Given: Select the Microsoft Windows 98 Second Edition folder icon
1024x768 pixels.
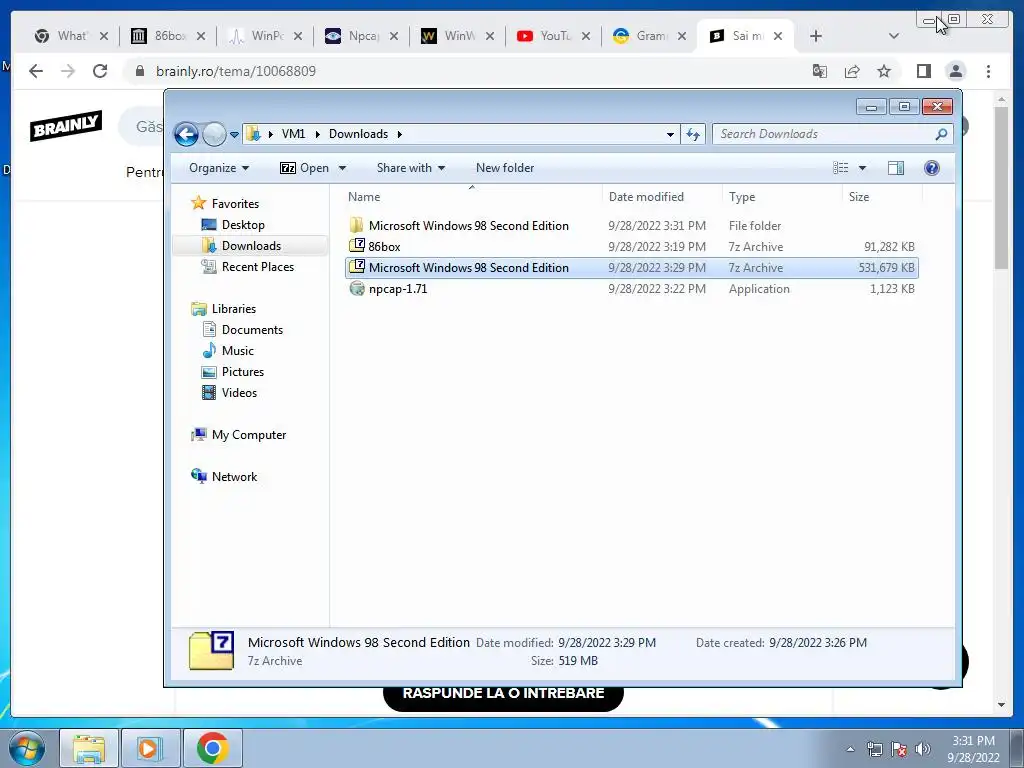Looking at the screenshot, I should pos(357,225).
